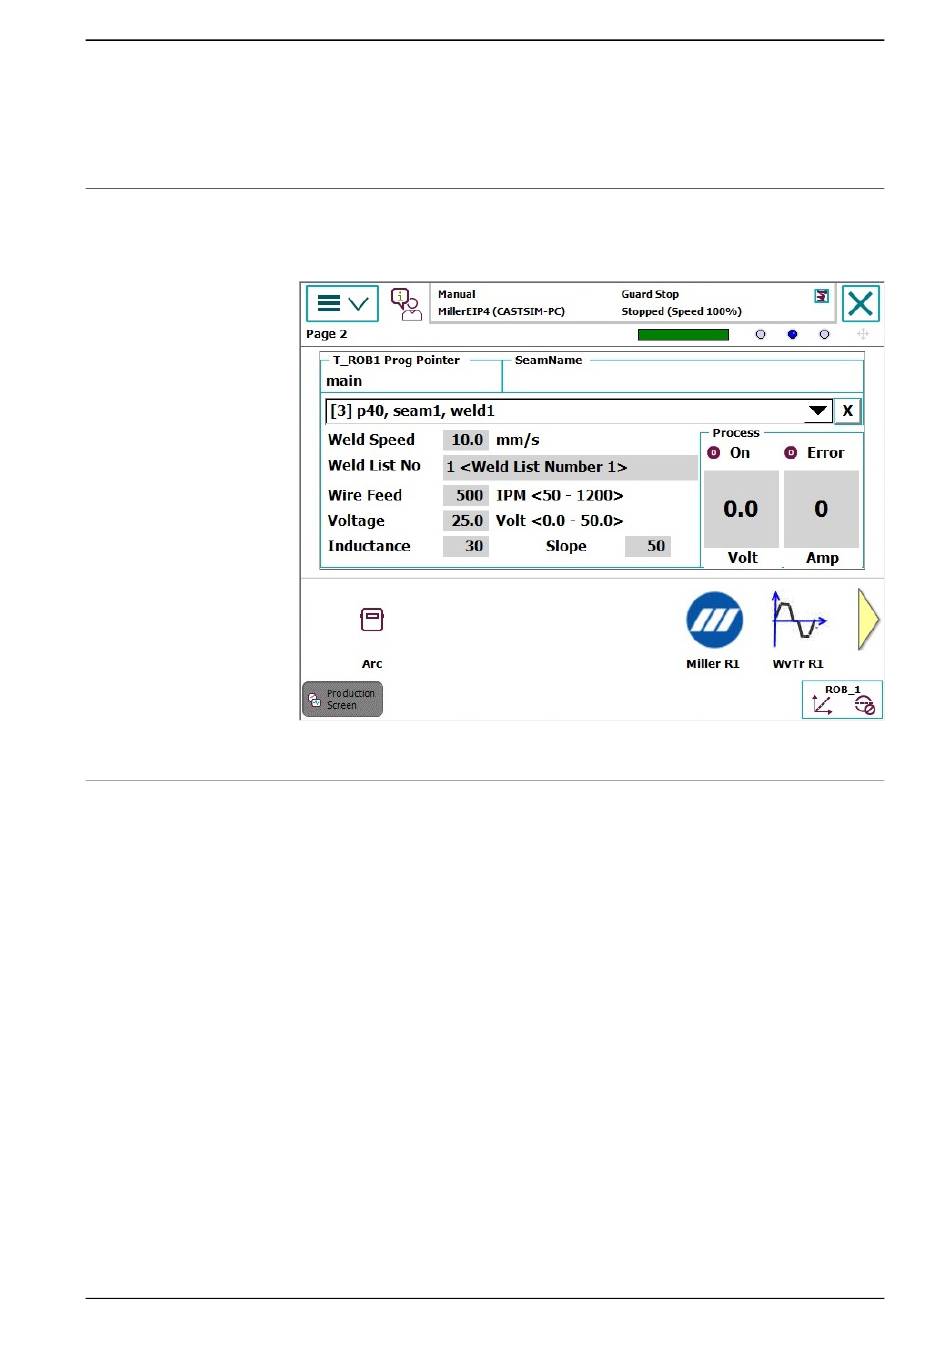Click the small status icon near Guard Stop

coord(821,296)
